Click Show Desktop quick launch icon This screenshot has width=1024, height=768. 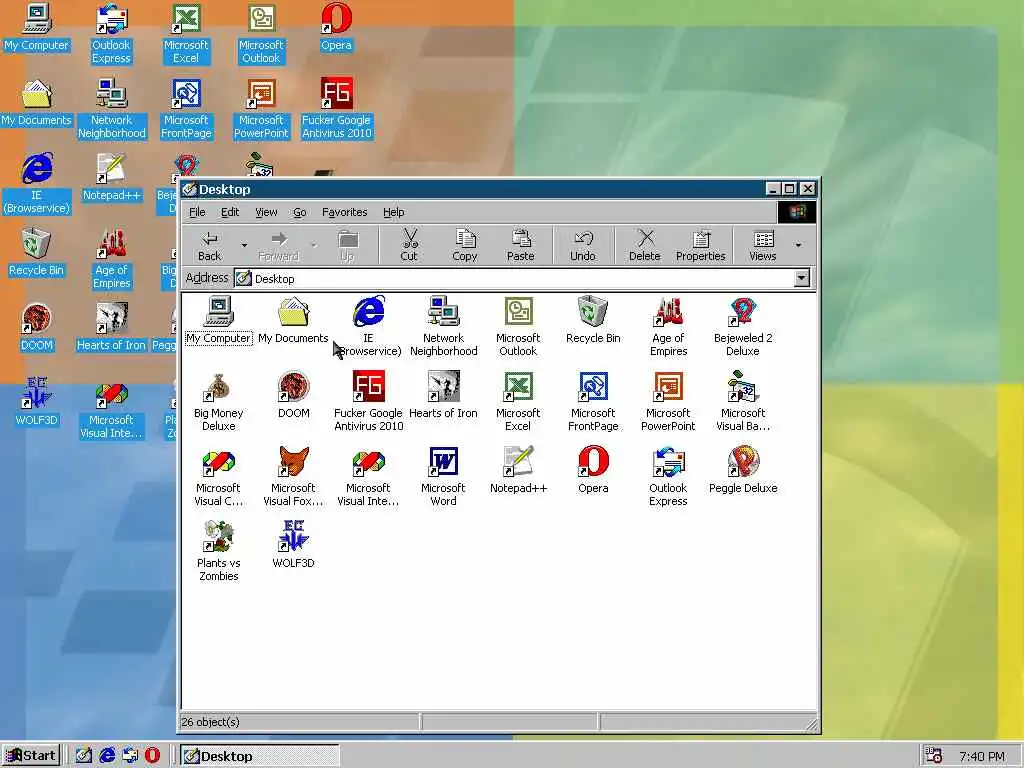(x=84, y=756)
